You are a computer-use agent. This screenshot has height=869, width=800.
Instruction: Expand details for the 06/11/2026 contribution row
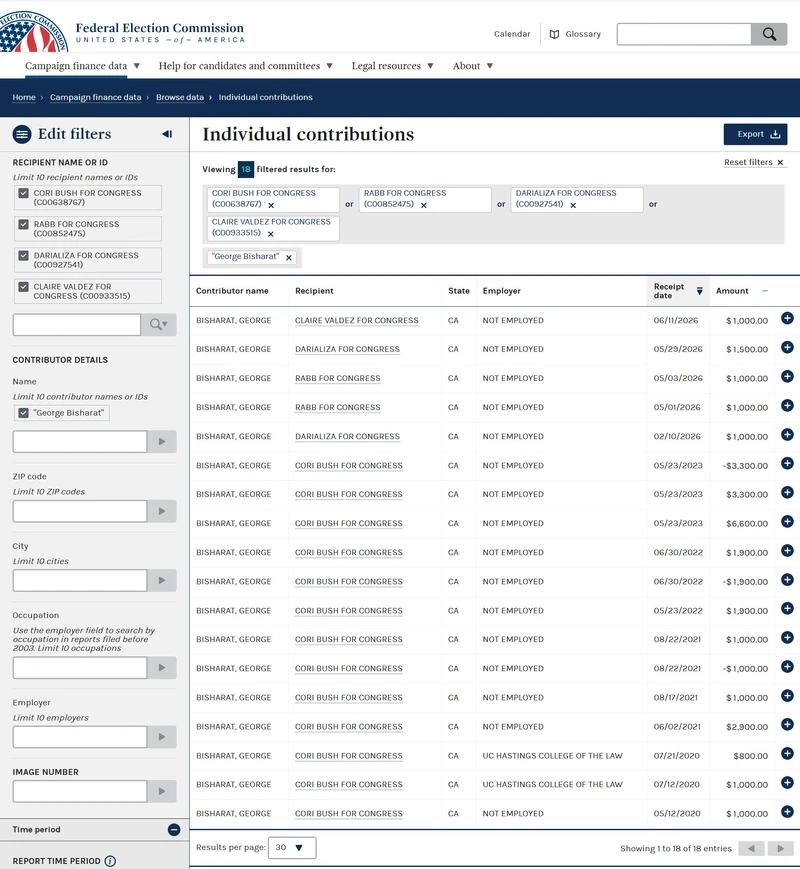pos(787,318)
